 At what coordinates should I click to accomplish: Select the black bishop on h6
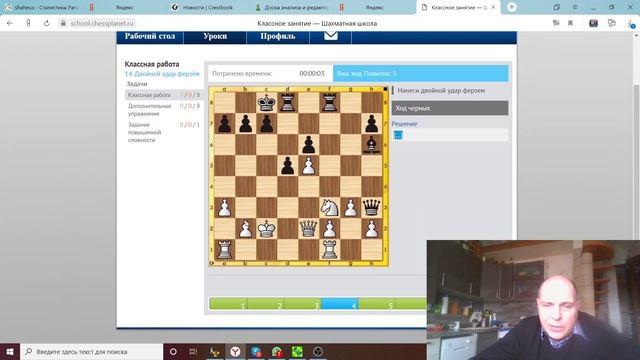click(371, 144)
